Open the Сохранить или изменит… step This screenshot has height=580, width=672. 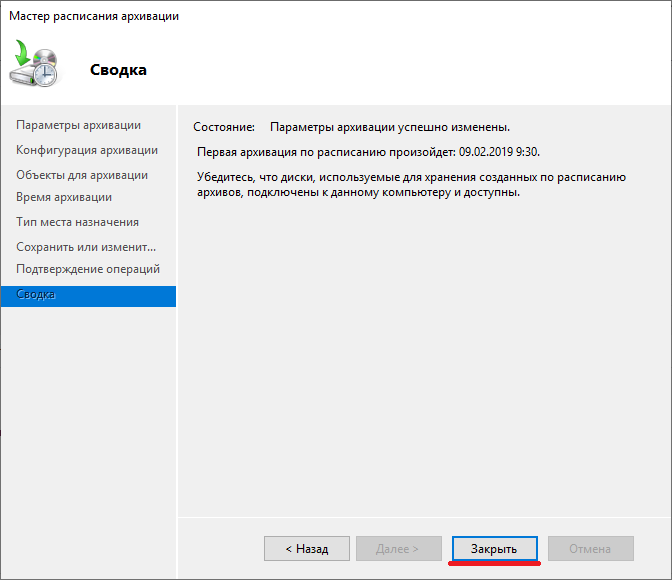pyautogui.click(x=86, y=247)
